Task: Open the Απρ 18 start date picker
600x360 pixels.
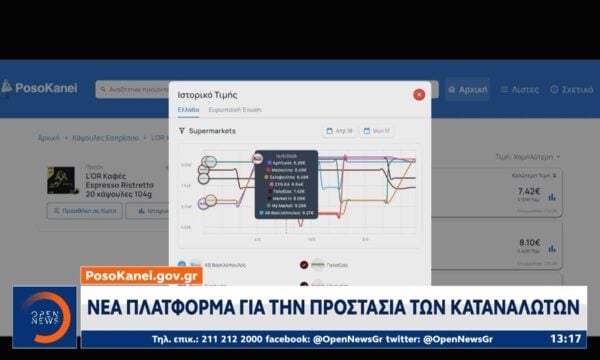Action: (339, 131)
